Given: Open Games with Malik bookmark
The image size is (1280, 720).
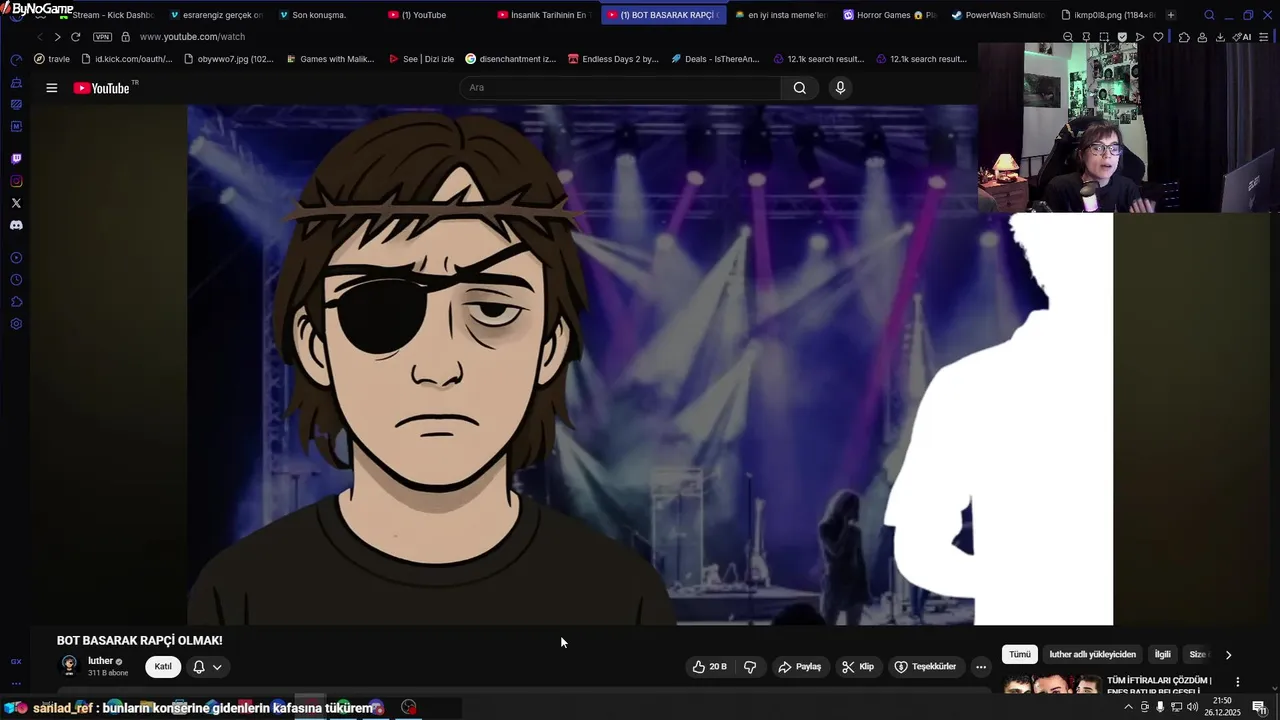Looking at the screenshot, I should click(x=330, y=59).
